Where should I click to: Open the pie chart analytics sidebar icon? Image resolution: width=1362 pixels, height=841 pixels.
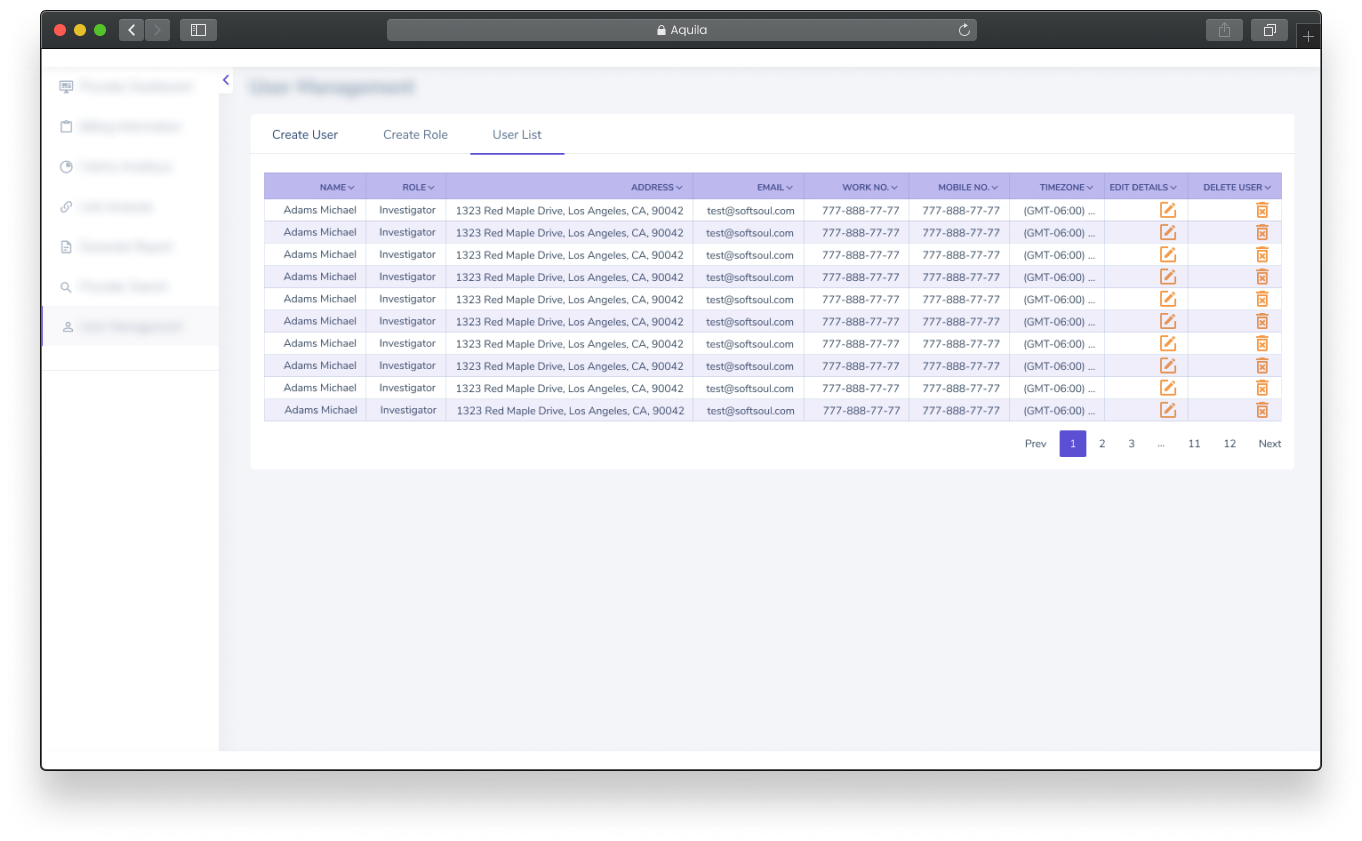[x=66, y=166]
